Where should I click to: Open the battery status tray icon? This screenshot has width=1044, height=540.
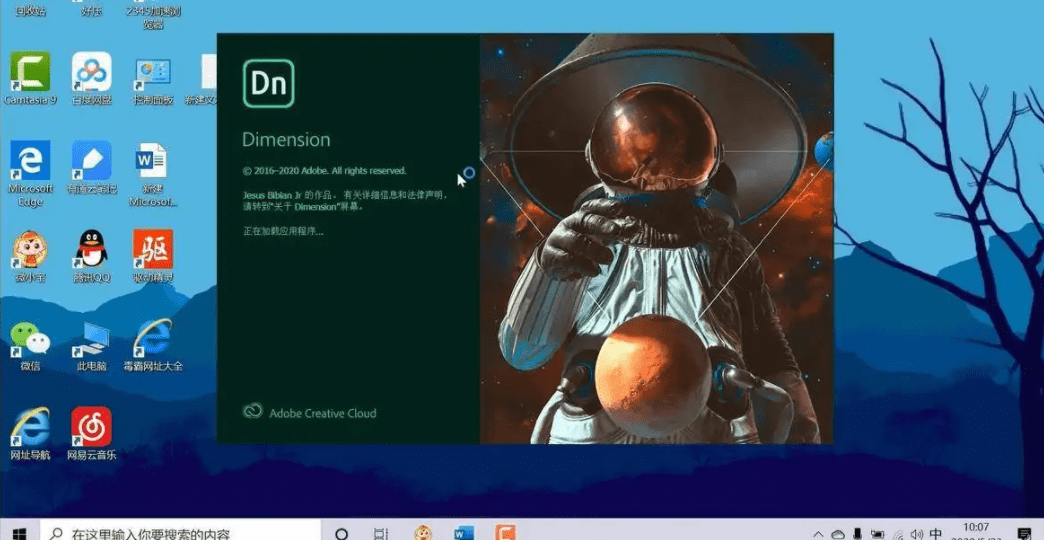point(878,534)
